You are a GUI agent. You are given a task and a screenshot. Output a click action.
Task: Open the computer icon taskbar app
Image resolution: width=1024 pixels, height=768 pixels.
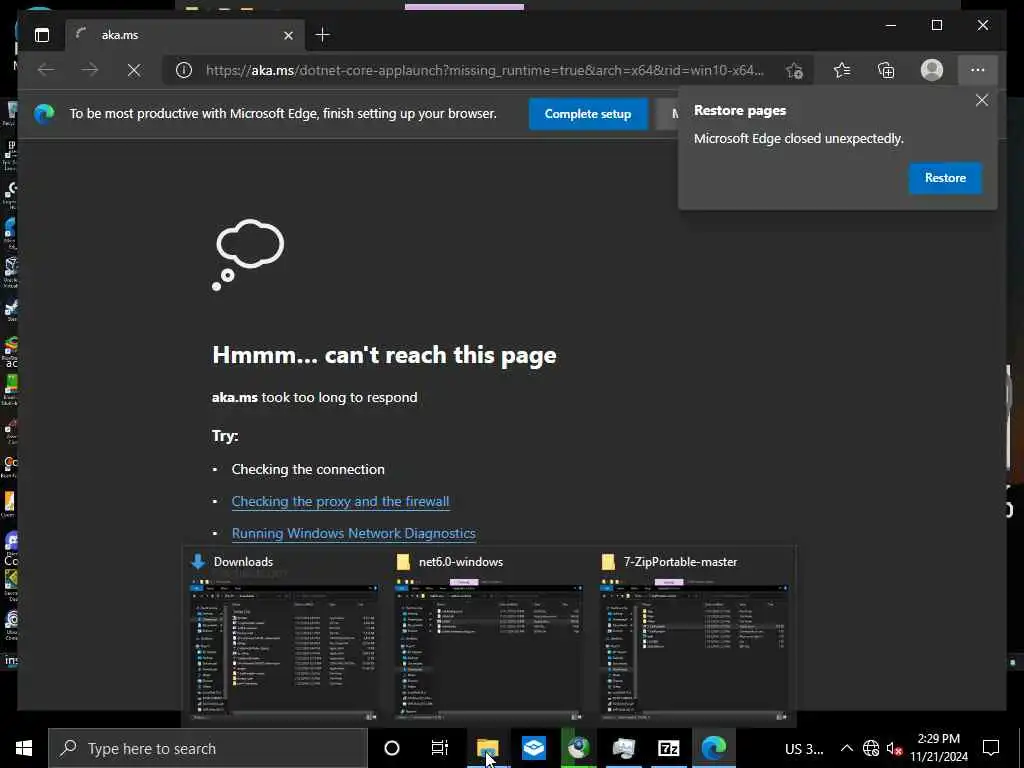click(624, 748)
